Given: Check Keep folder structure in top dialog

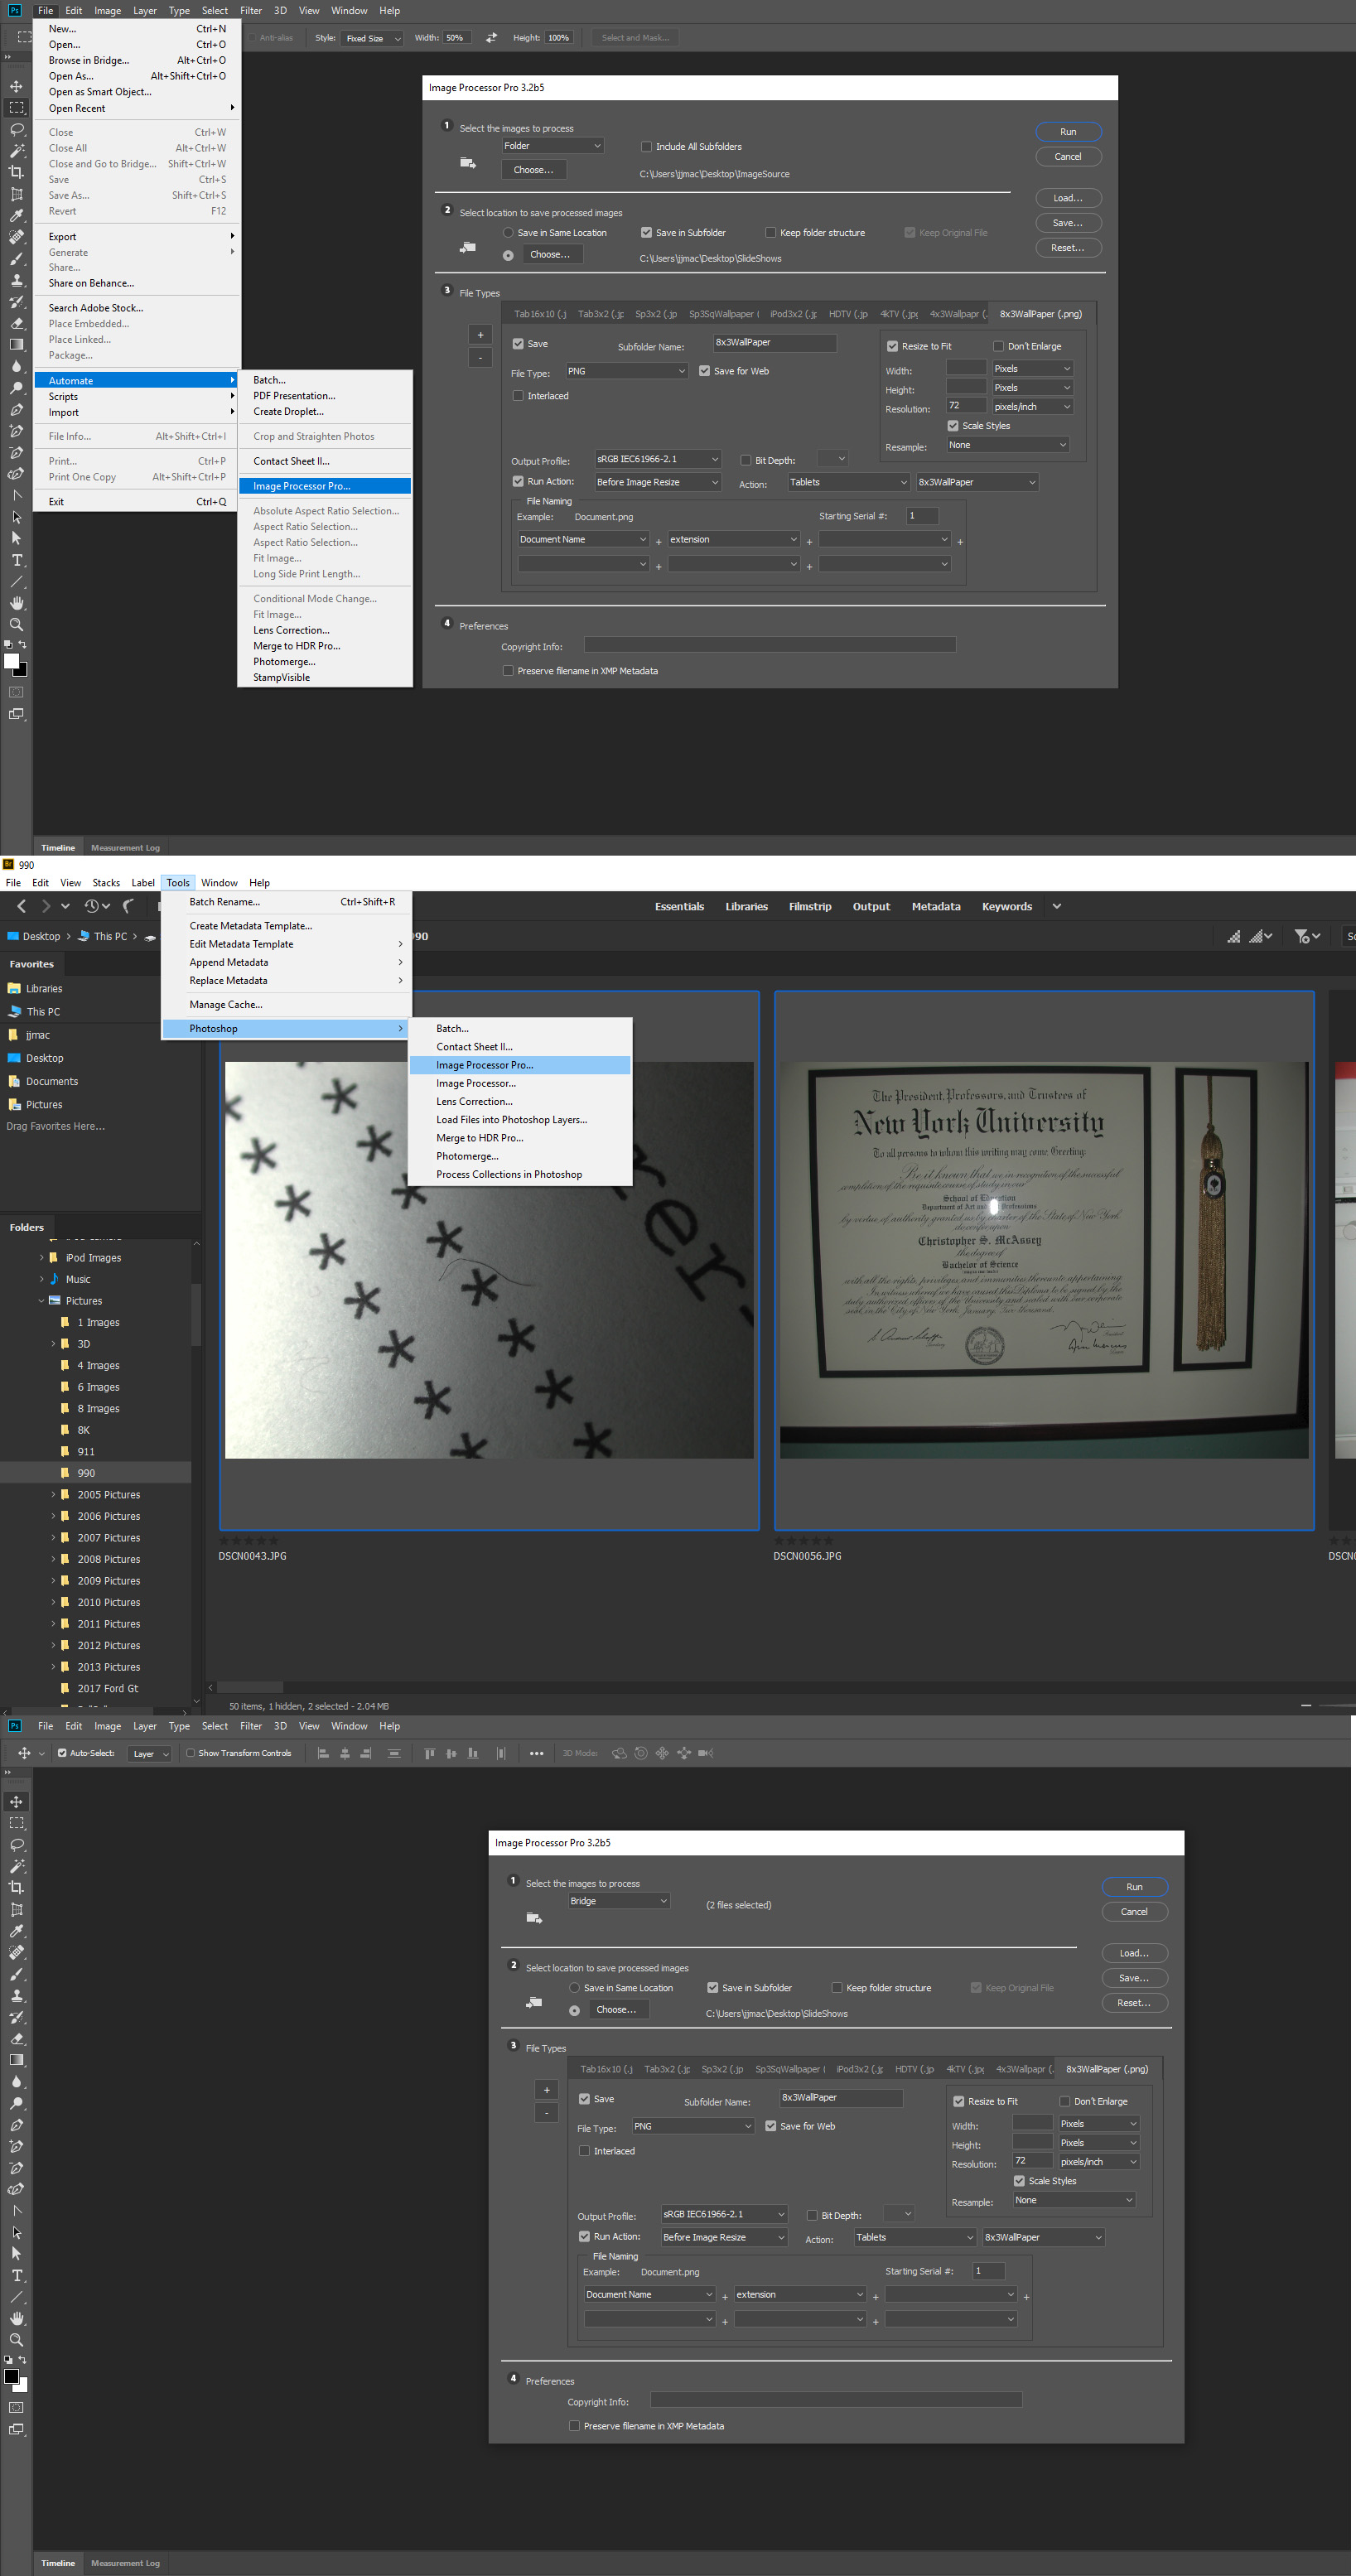Looking at the screenshot, I should (770, 233).
